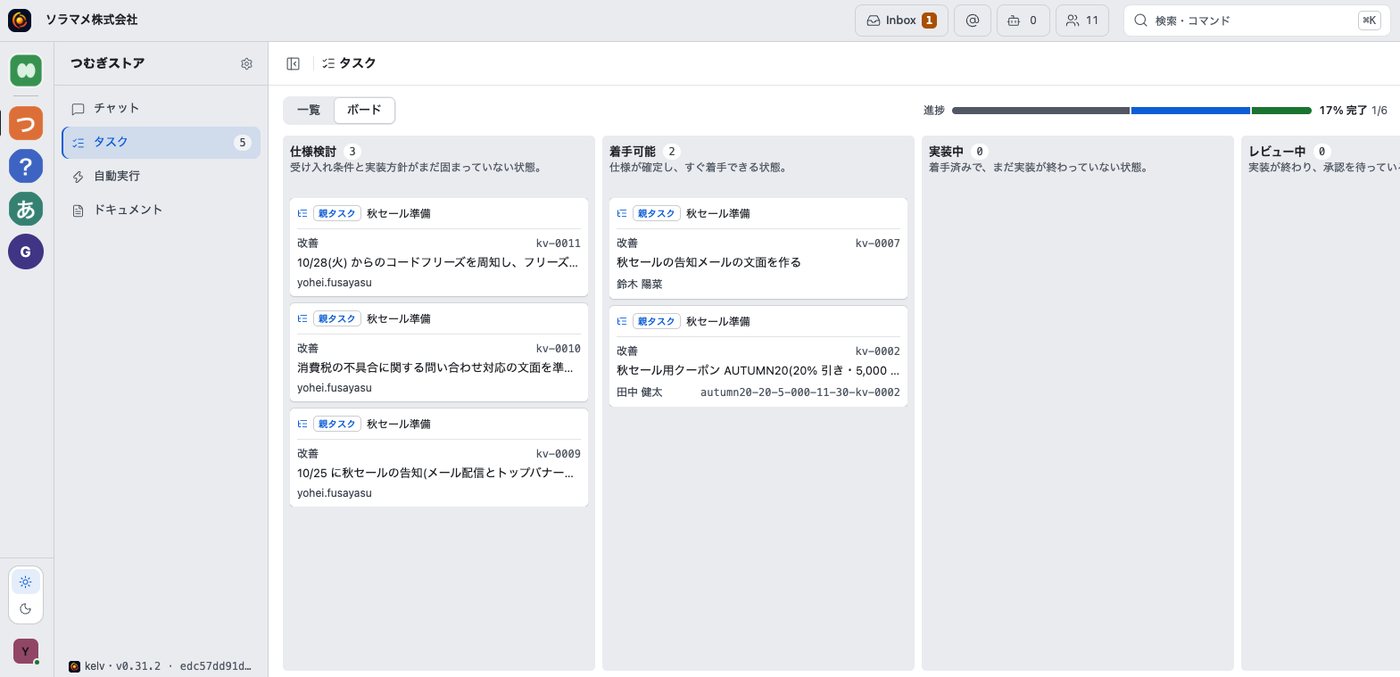Click assignee 鈴木 陽菜

click(x=640, y=284)
